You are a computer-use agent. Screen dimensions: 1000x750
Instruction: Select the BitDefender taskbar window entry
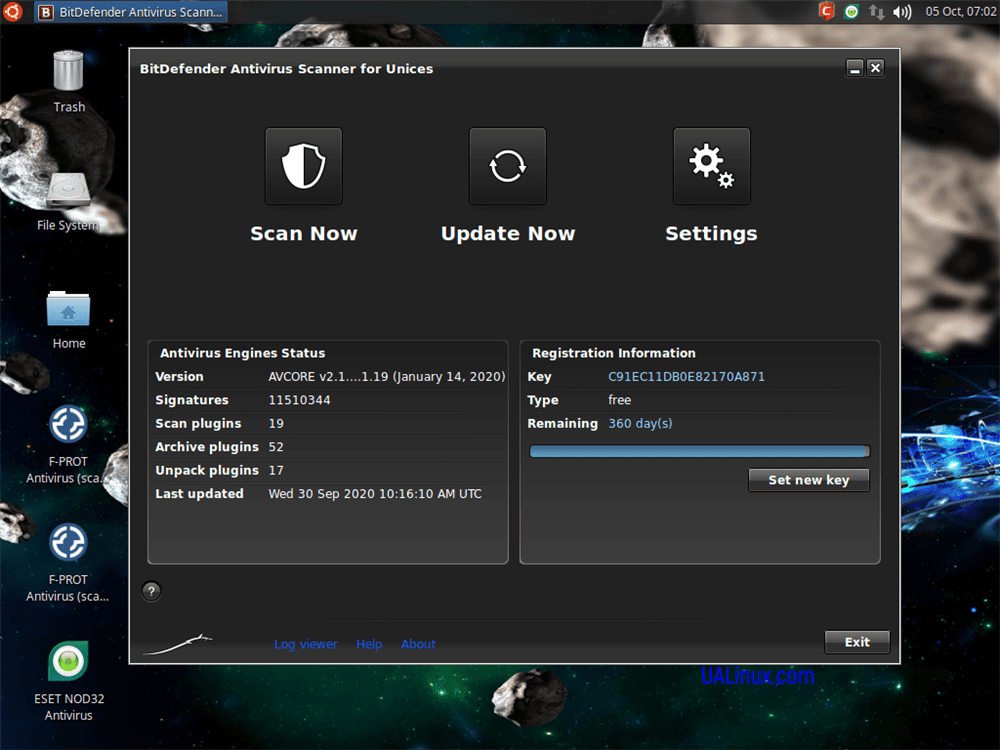[x=131, y=11]
